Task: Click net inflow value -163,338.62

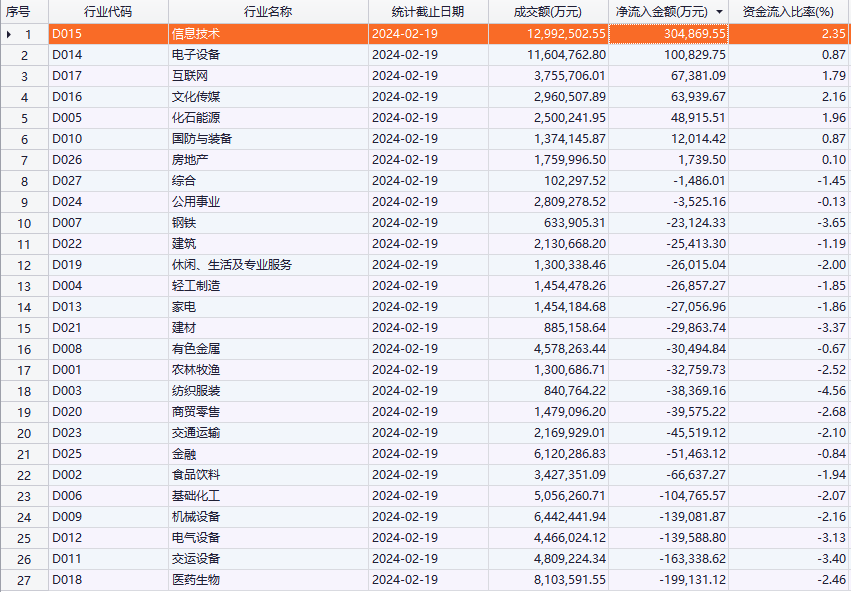Action: click(x=691, y=559)
